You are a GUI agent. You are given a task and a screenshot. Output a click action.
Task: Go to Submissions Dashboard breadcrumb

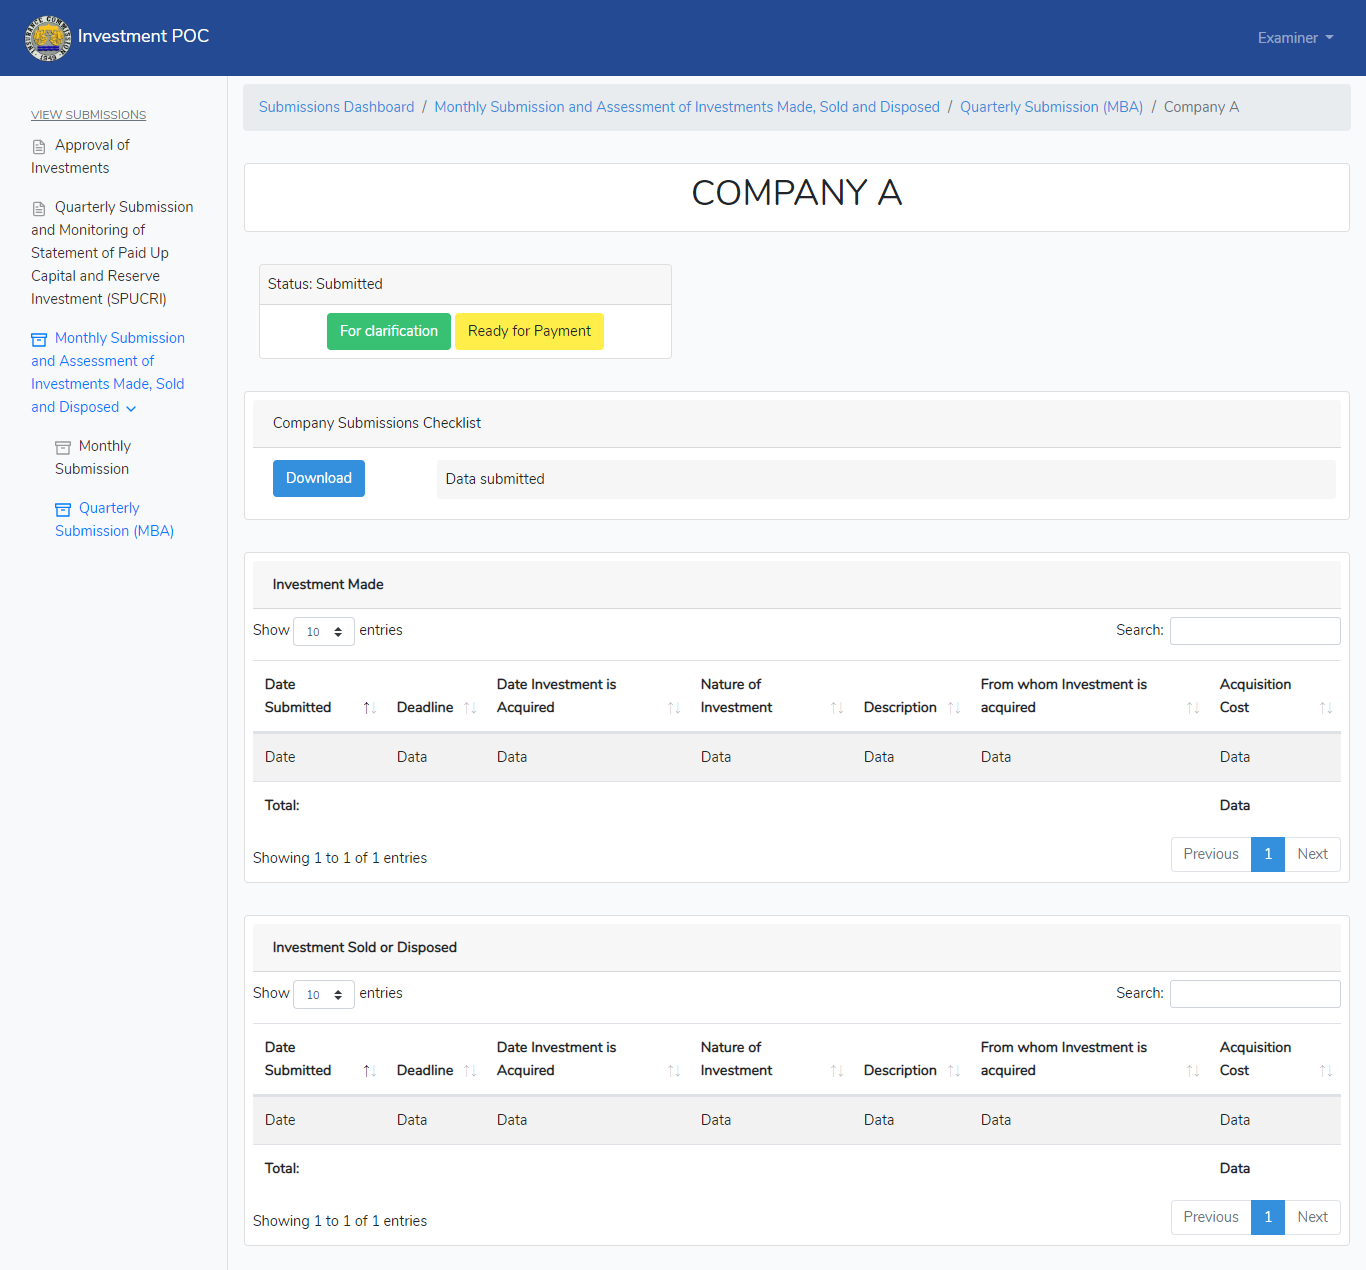pos(336,107)
